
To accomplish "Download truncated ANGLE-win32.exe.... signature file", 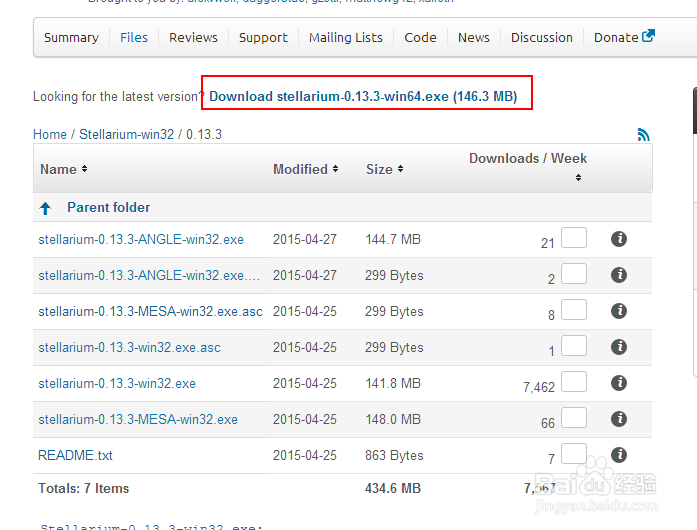I will [x=149, y=276].
